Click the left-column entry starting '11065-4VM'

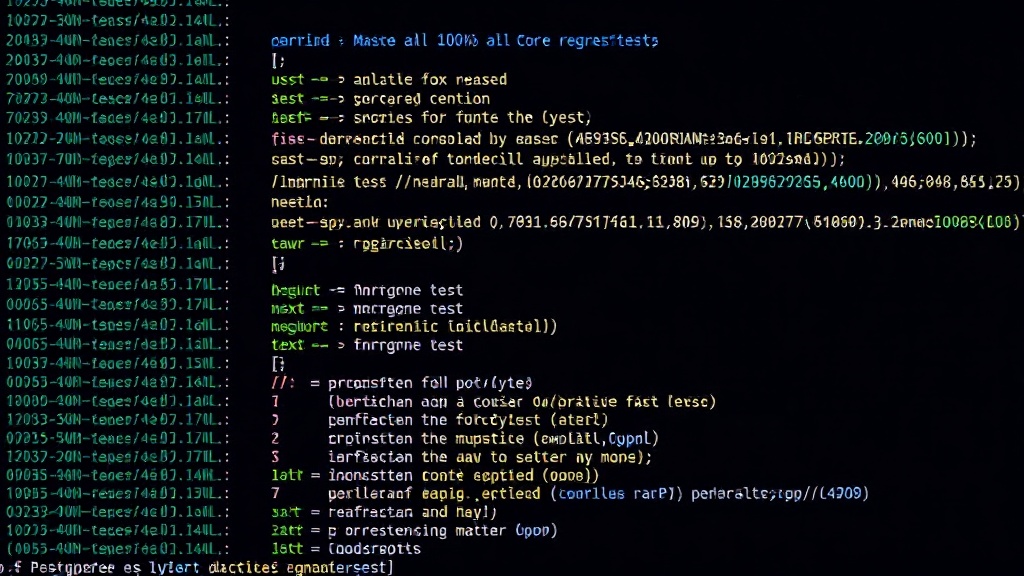118,325
